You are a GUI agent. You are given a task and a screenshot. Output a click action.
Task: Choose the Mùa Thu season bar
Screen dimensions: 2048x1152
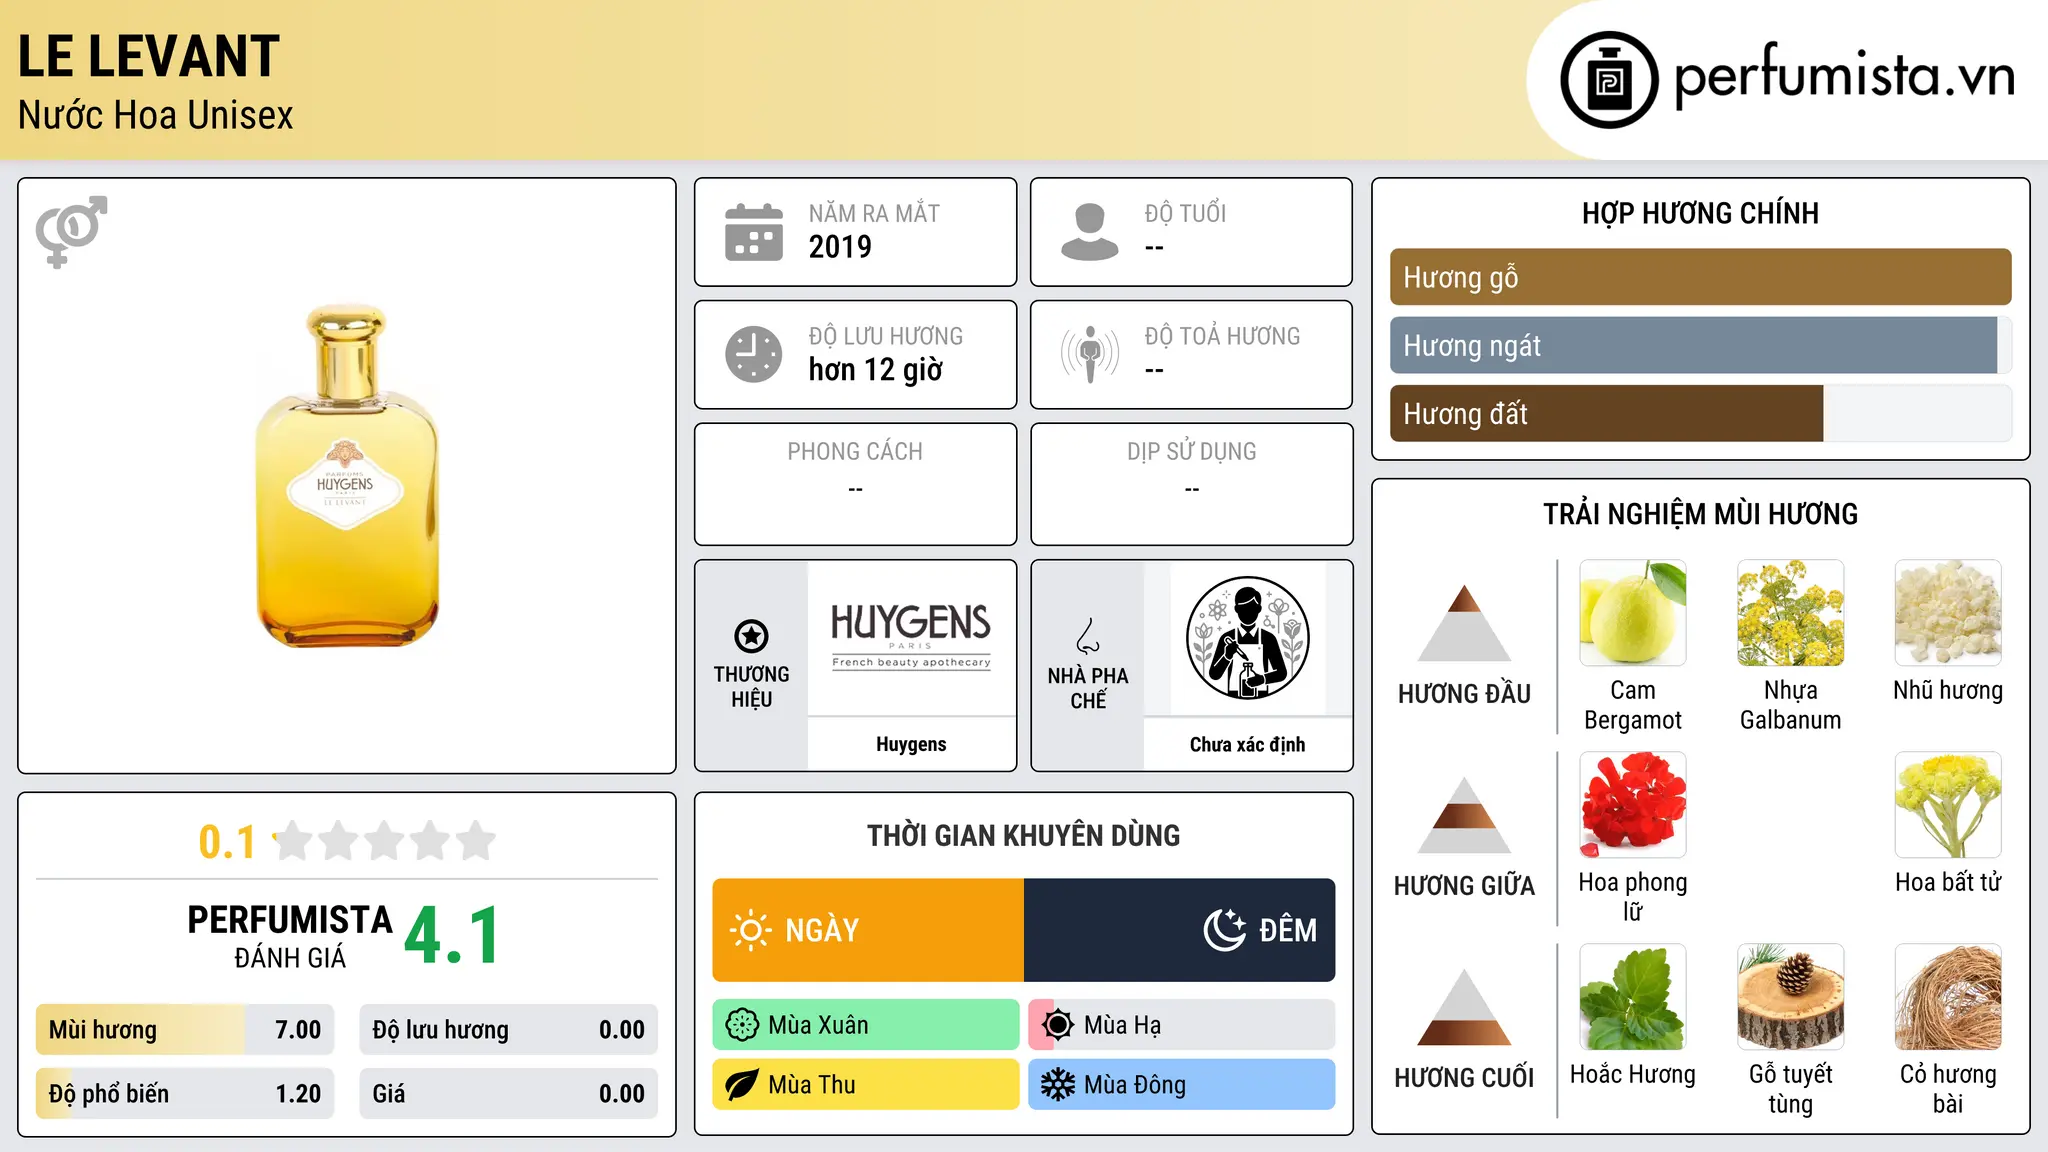point(866,1085)
